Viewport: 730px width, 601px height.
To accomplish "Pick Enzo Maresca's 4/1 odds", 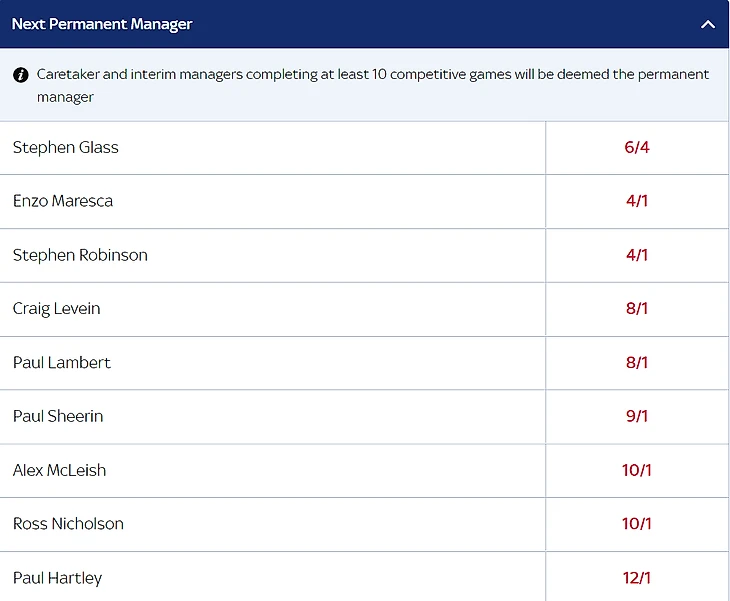I will click(x=637, y=201).
